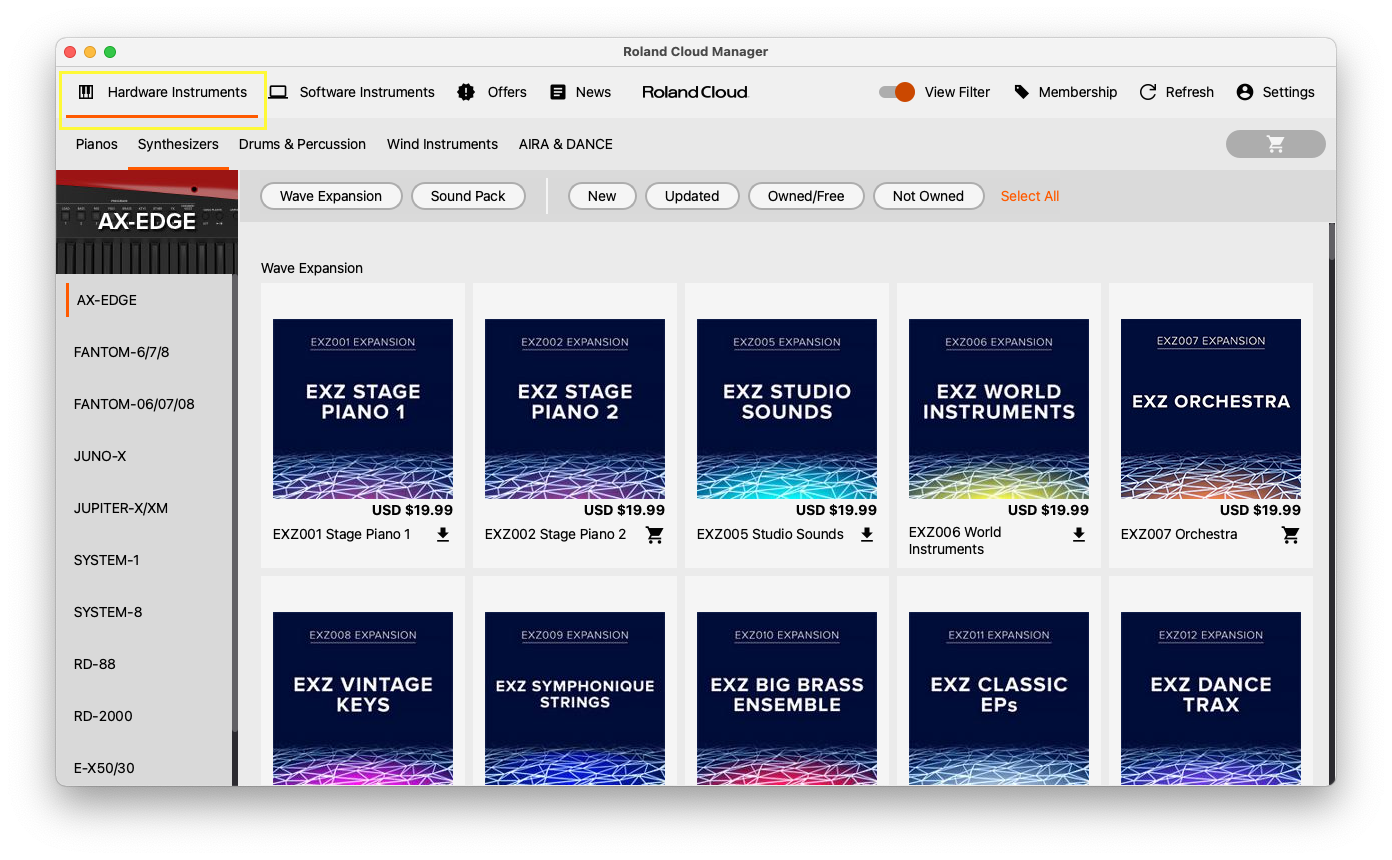Add EXZ007 Orchestra to cart
Viewport: 1392px width, 860px height.
pos(1291,535)
